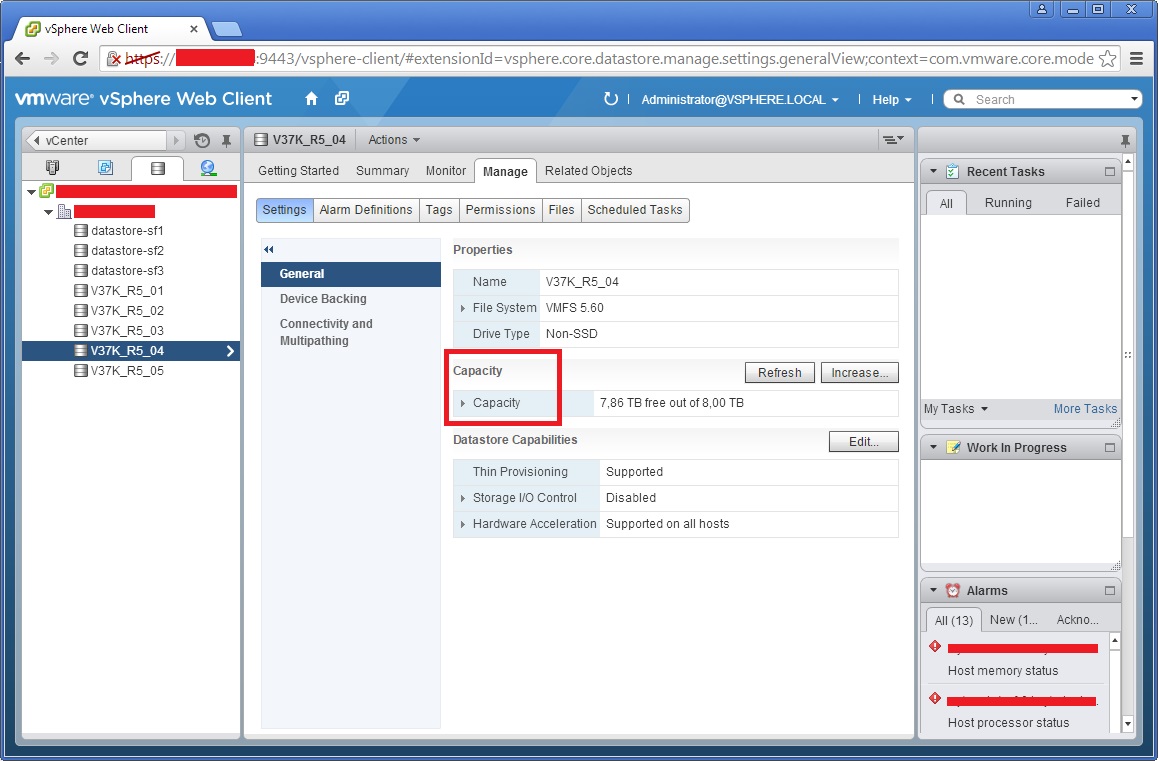
Task: Switch to Scheduled Tasks sub-tab
Action: click(634, 210)
